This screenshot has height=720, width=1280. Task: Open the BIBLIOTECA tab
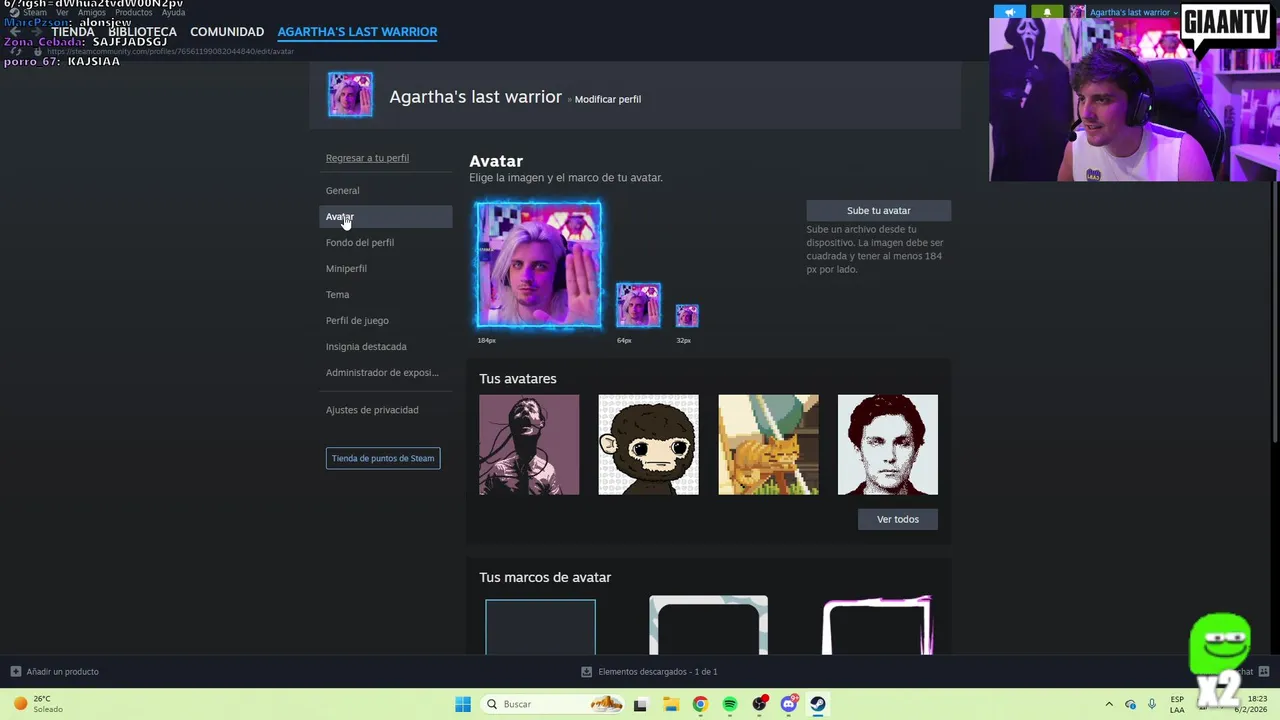(142, 32)
